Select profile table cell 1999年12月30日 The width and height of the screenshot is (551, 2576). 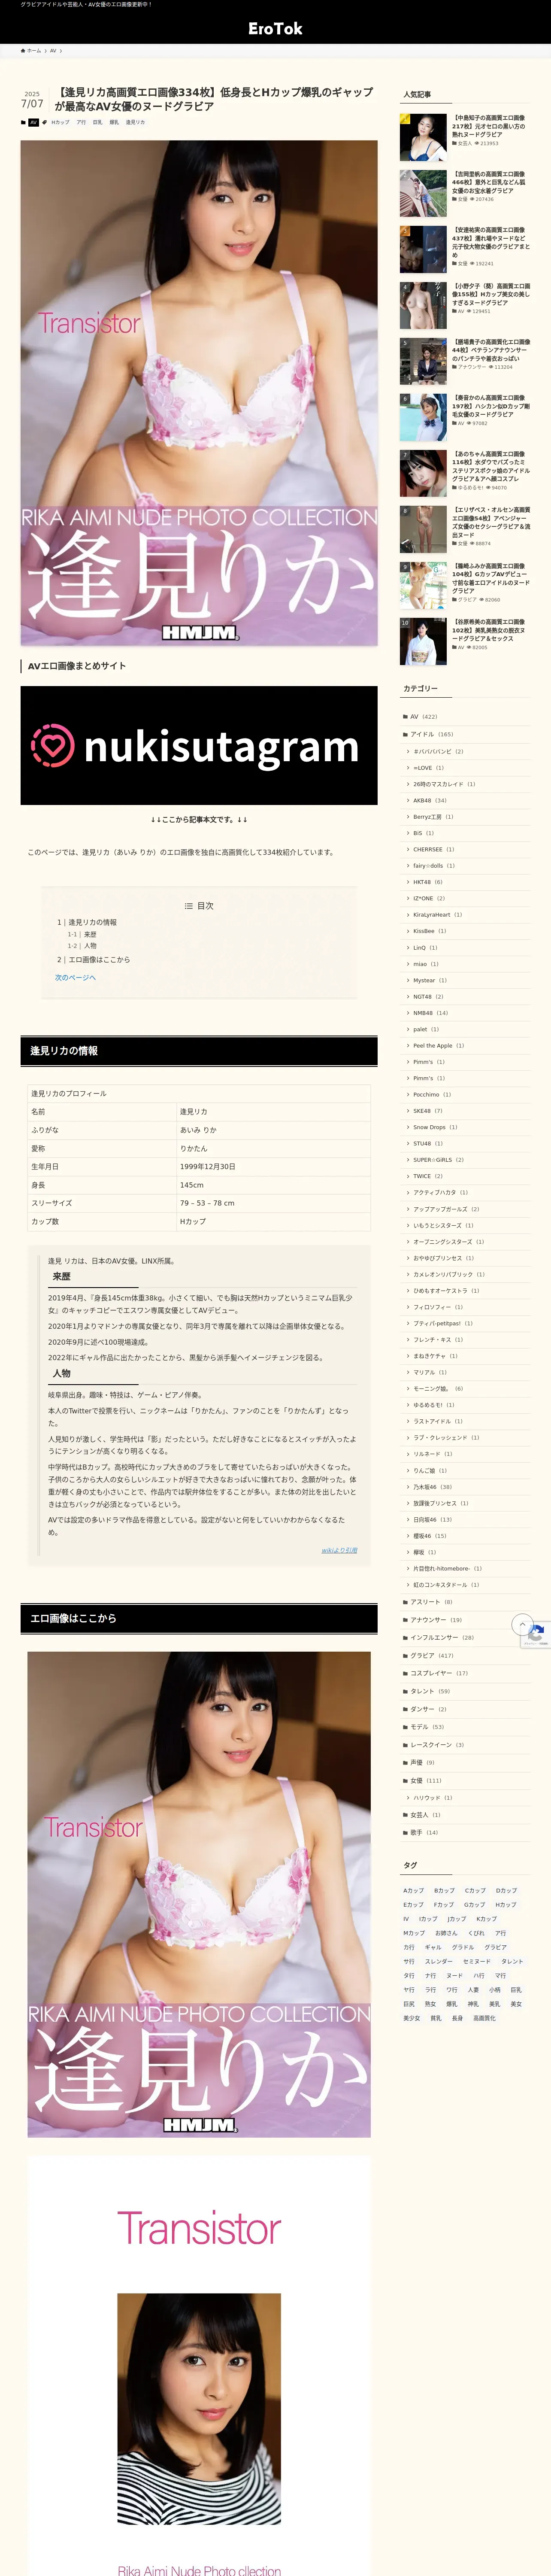(273, 1166)
